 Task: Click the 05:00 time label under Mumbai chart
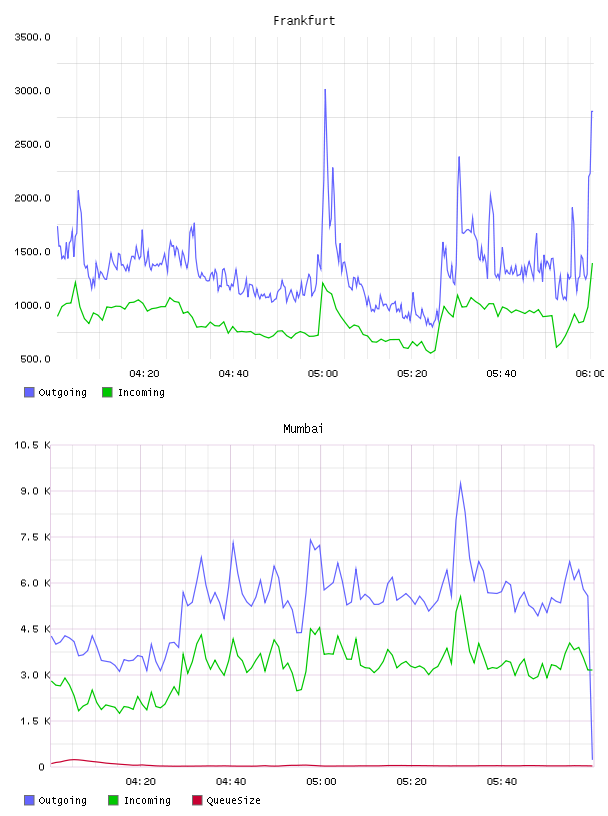coord(321,782)
